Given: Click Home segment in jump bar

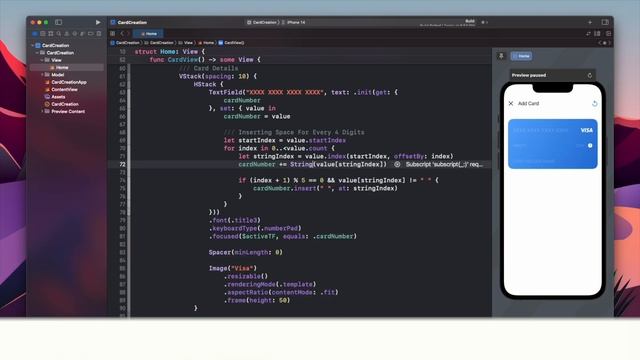Looking at the screenshot, I should click(207, 42).
